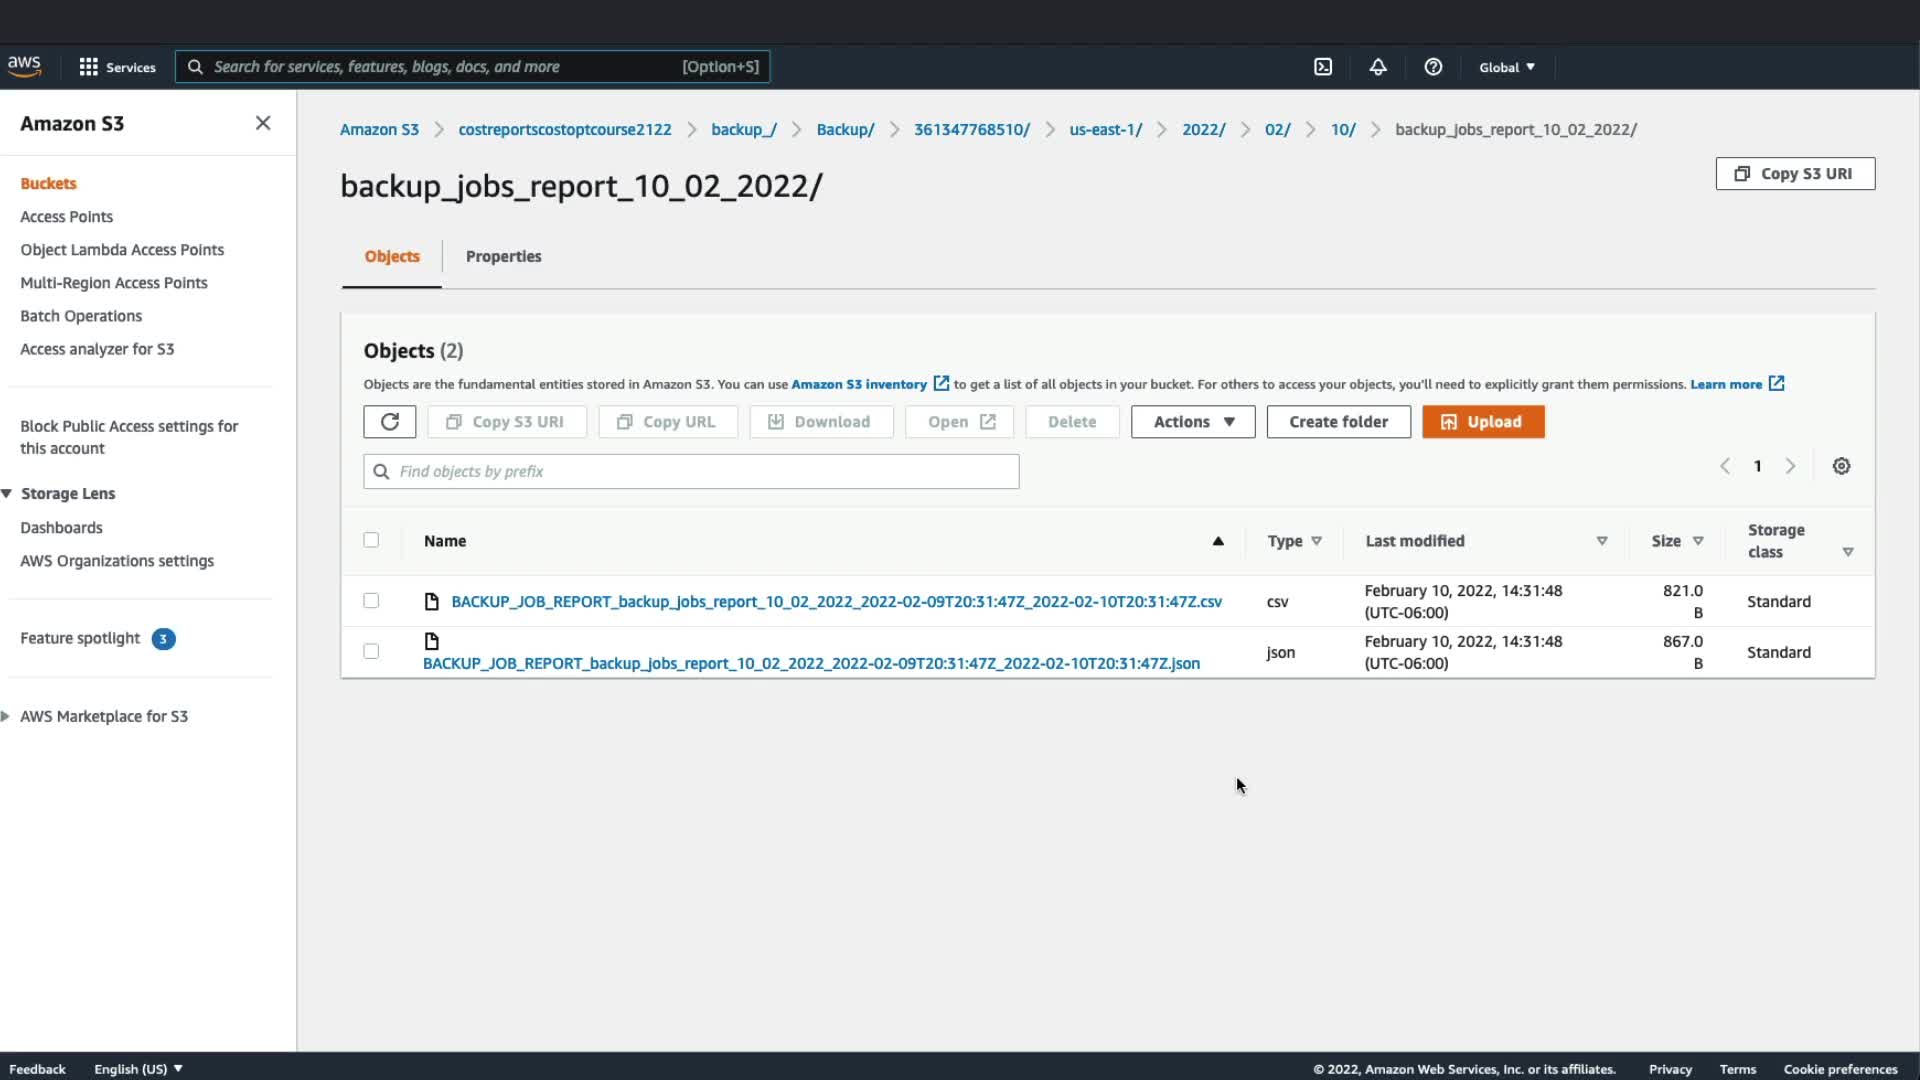1920x1080 pixels.
Task: Click the orange Upload button
Action: click(1482, 422)
